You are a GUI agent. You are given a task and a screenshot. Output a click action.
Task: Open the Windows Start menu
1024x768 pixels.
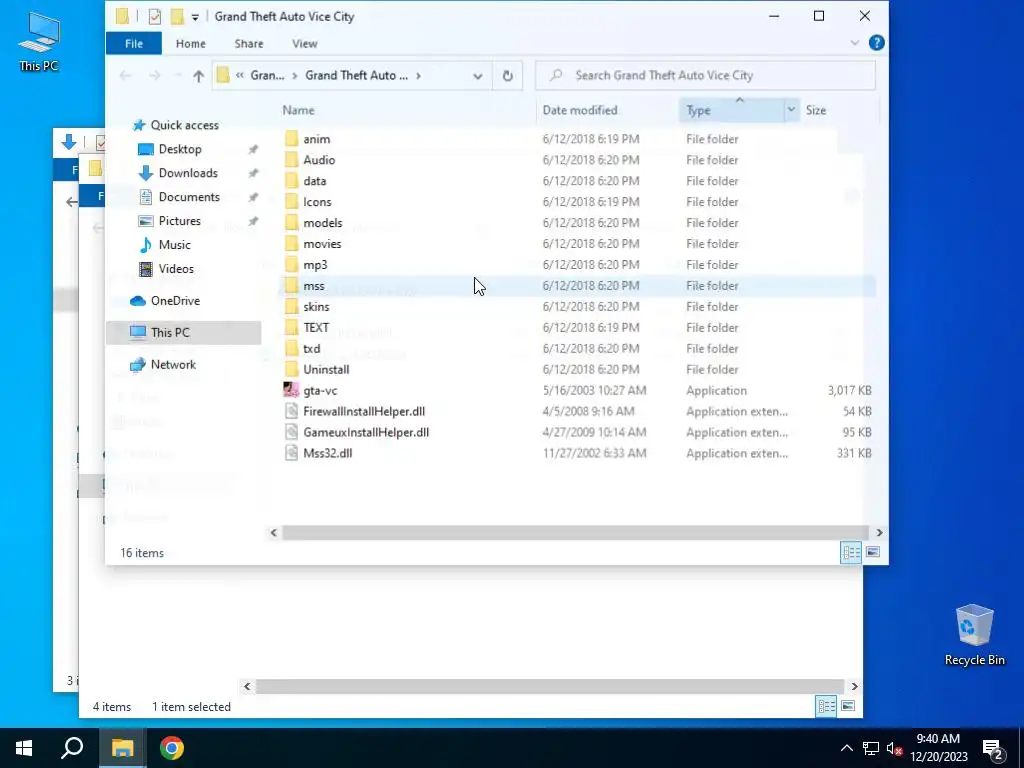[x=24, y=748]
